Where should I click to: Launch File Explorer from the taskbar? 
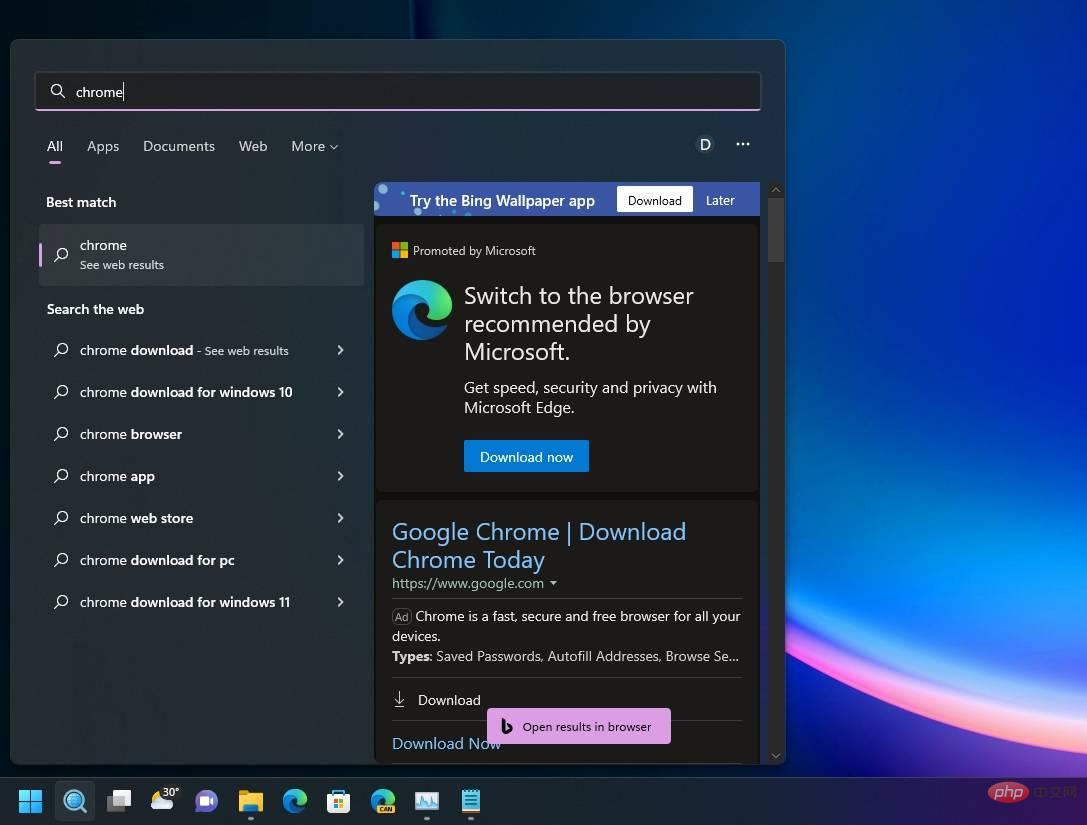click(x=250, y=801)
